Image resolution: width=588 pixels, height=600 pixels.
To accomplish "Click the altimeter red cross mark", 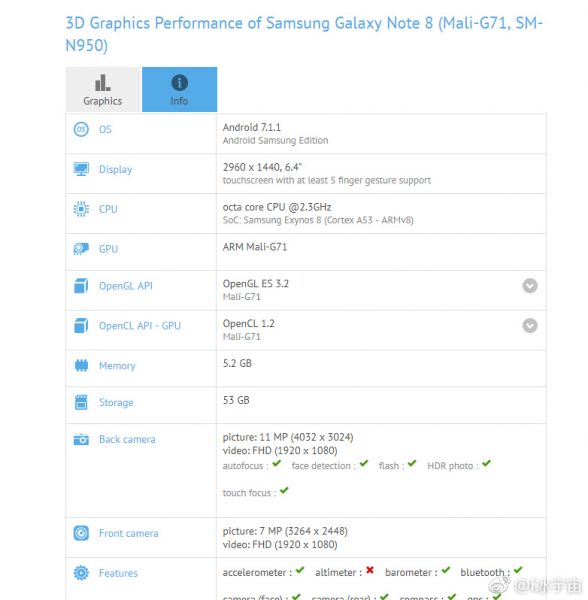I will pos(370,570).
